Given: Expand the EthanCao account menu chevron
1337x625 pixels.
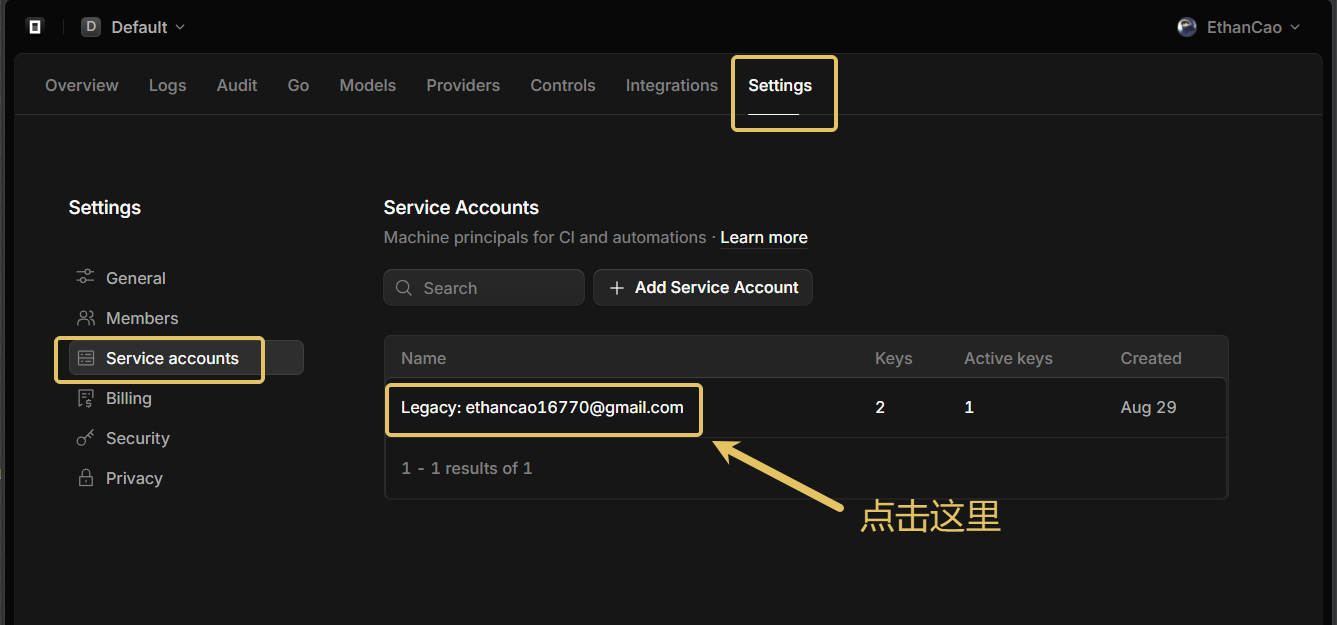Looking at the screenshot, I should 1295,27.
